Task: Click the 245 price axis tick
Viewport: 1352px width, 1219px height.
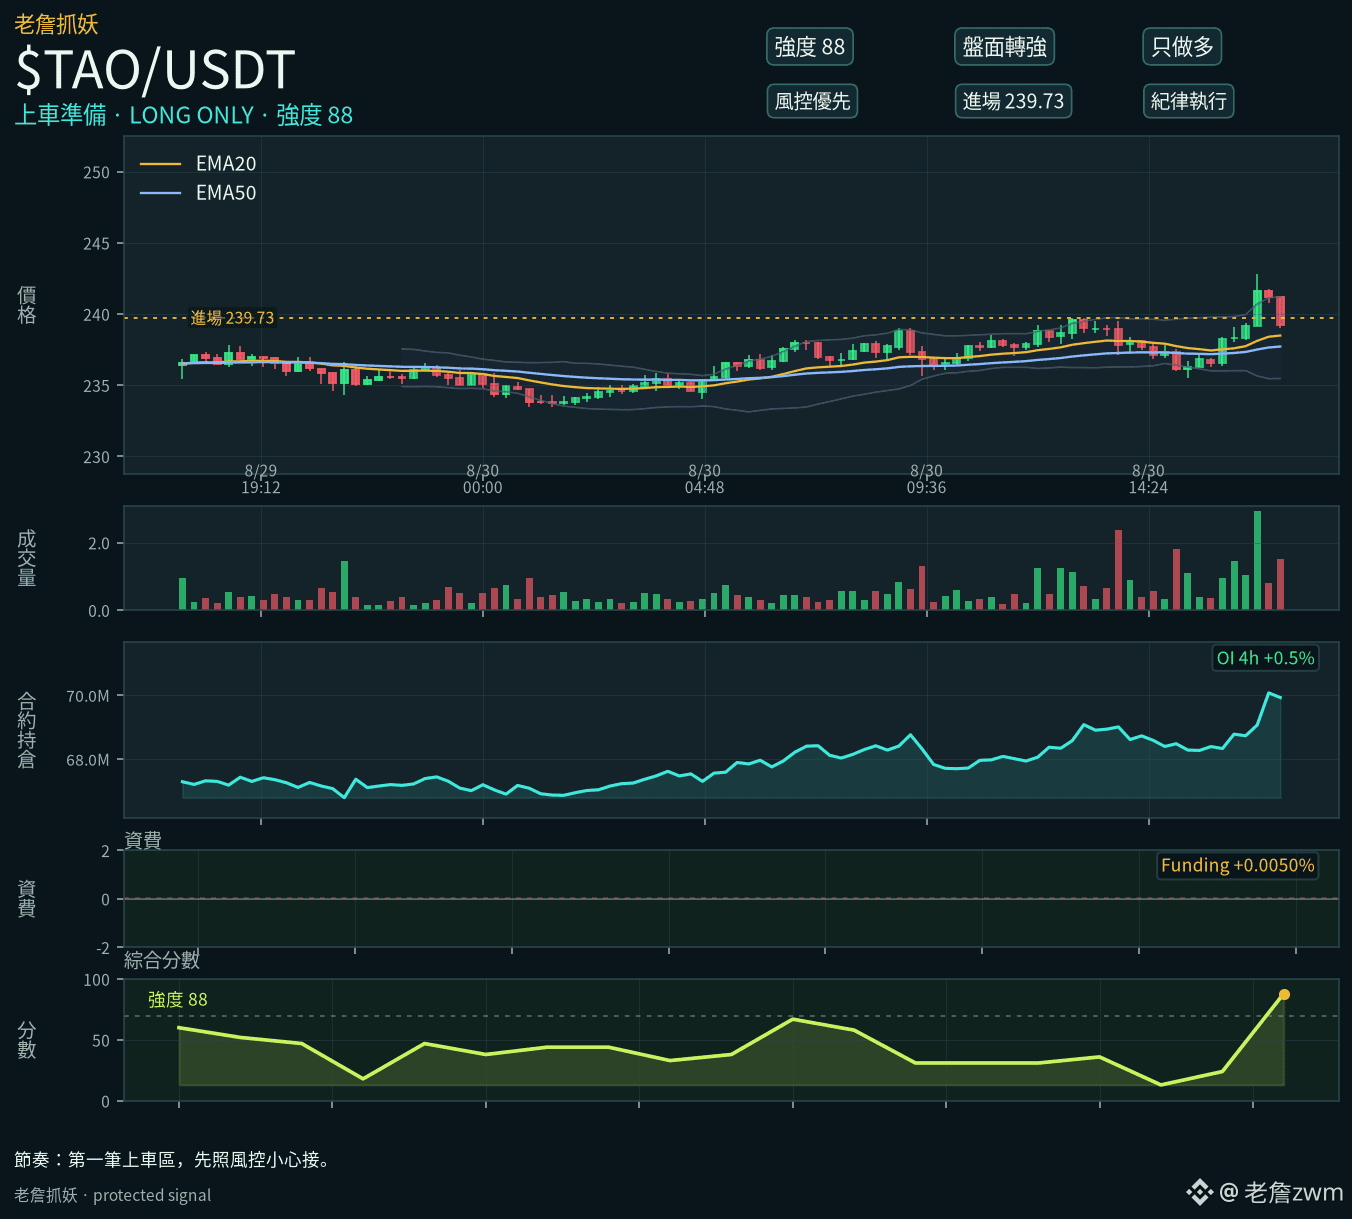Action: [x=96, y=244]
